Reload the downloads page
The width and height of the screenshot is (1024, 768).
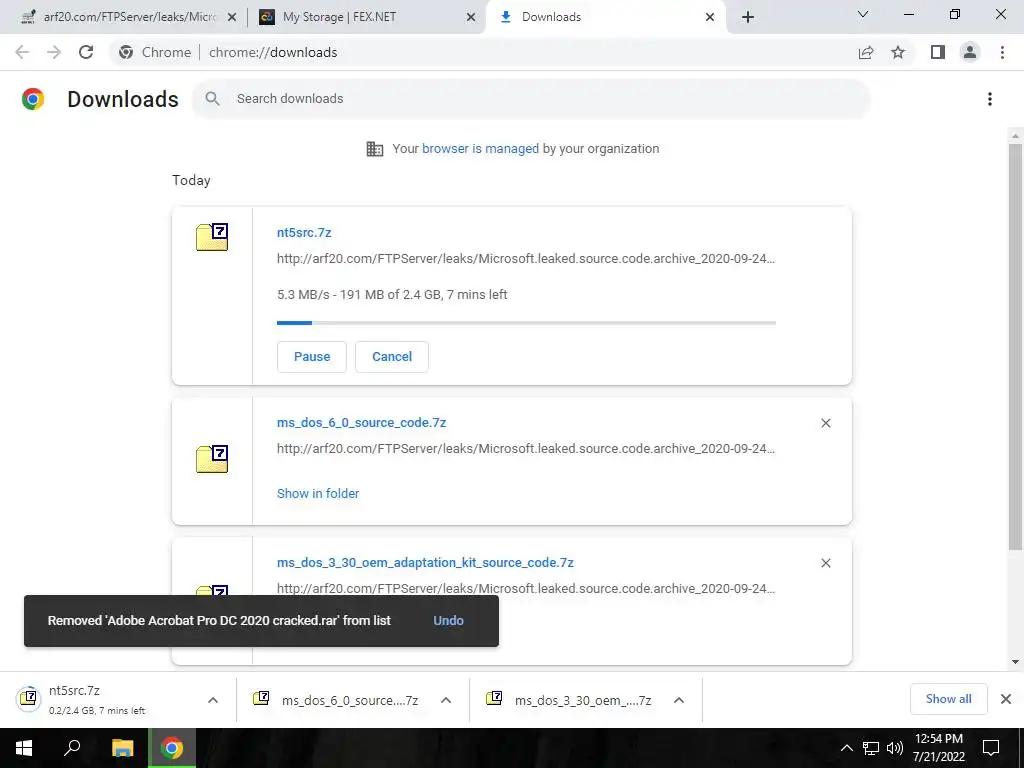click(x=86, y=52)
